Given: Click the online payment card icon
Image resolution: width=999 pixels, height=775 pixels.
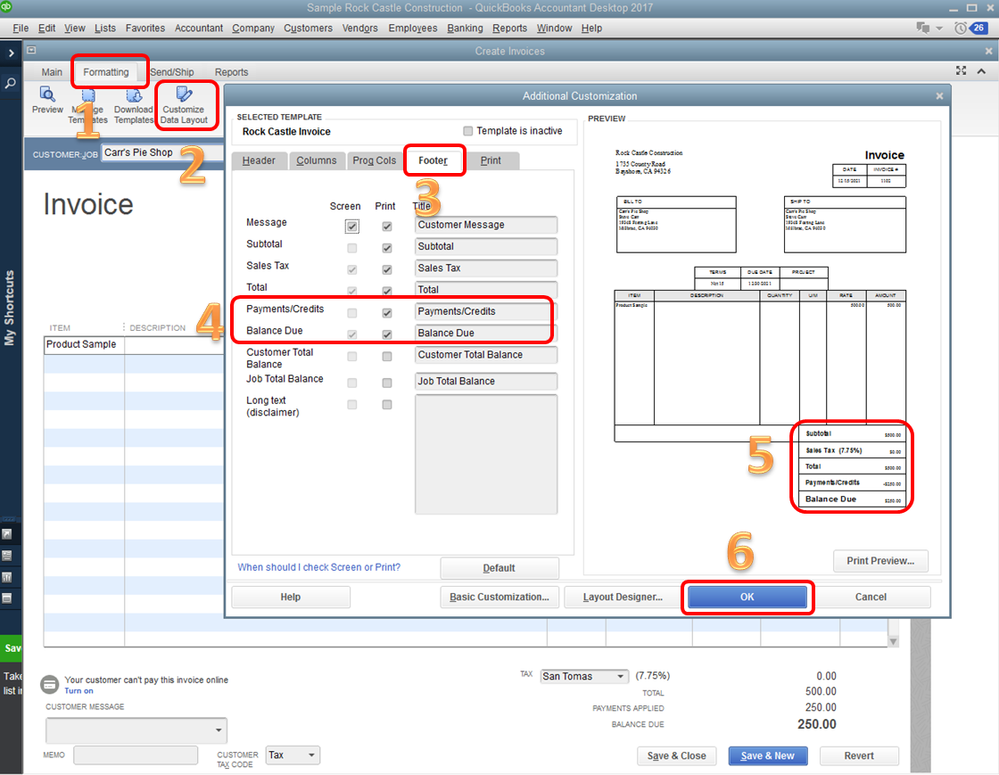Looking at the screenshot, I should tap(50, 684).
